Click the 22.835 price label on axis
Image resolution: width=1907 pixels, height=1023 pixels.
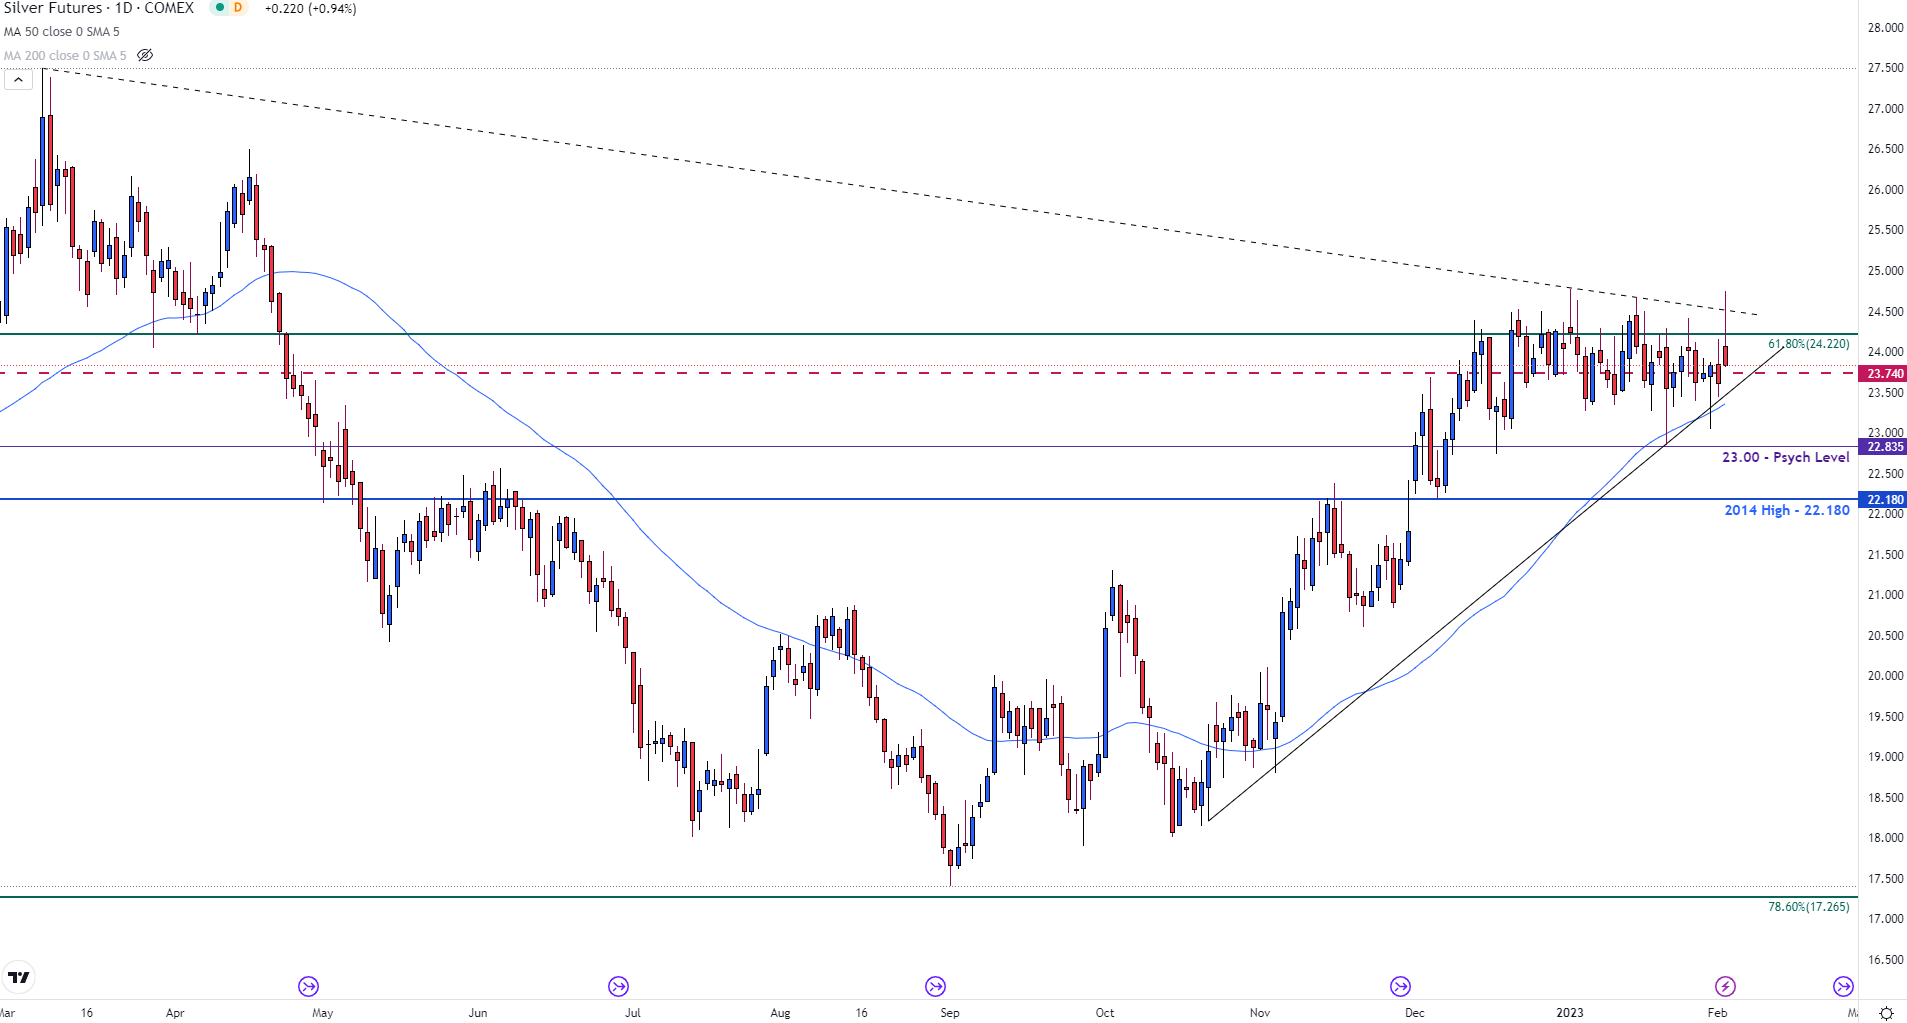(x=1884, y=447)
